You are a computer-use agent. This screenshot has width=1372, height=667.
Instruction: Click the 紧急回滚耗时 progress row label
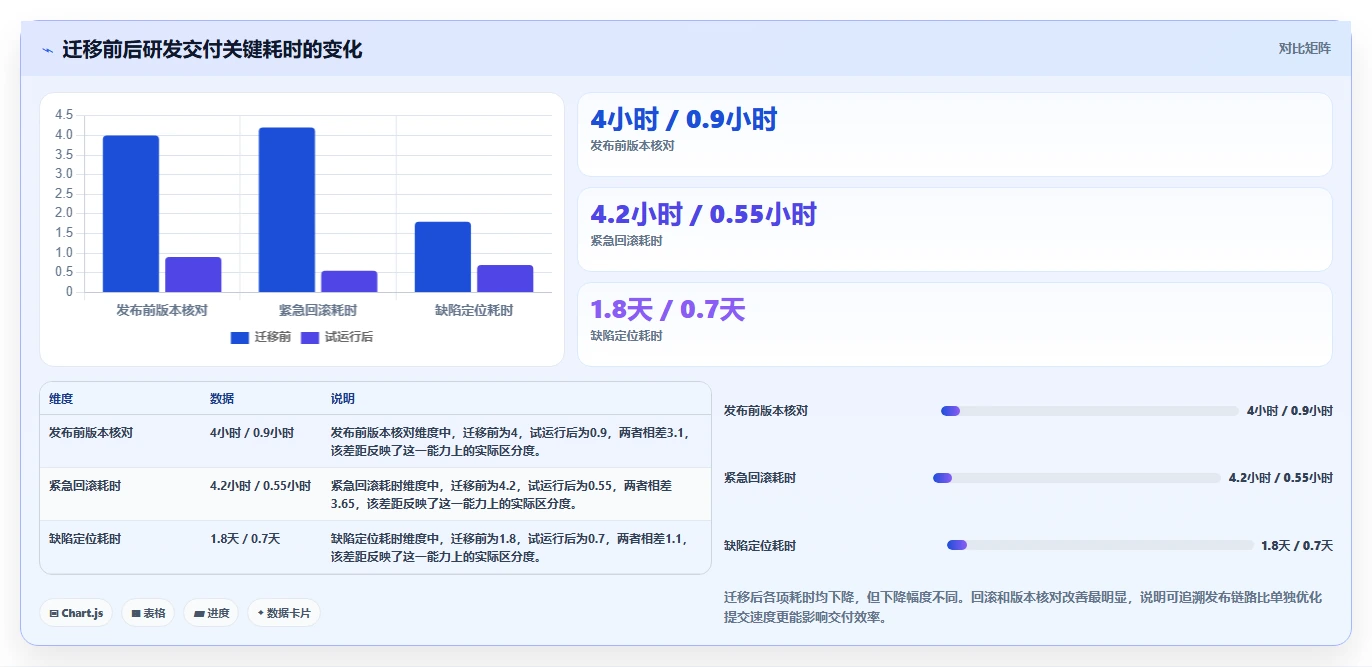[x=760, y=478]
